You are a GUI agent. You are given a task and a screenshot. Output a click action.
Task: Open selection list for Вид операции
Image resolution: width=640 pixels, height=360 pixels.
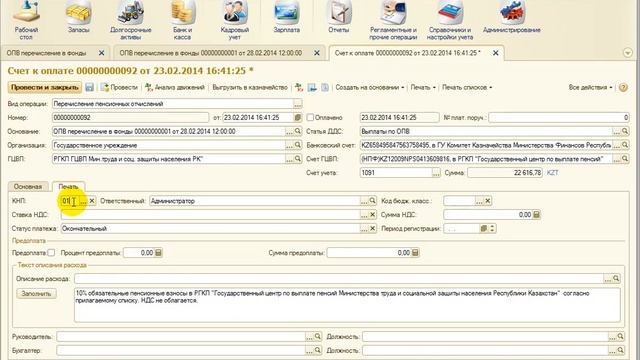click(x=298, y=104)
